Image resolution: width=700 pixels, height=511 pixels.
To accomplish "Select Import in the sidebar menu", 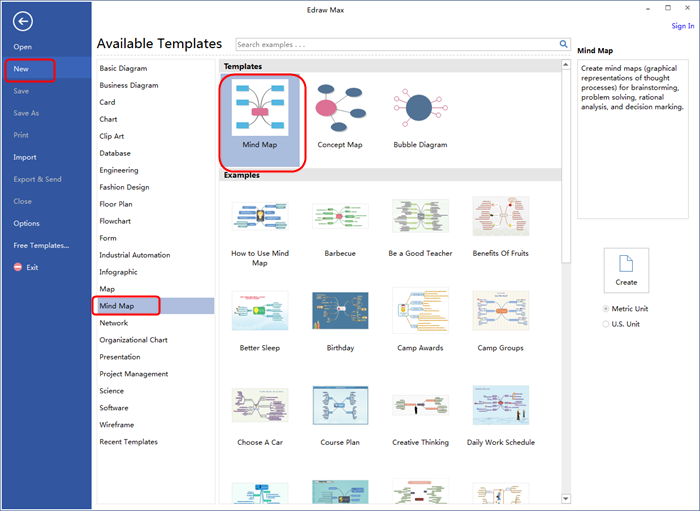I will [x=25, y=157].
